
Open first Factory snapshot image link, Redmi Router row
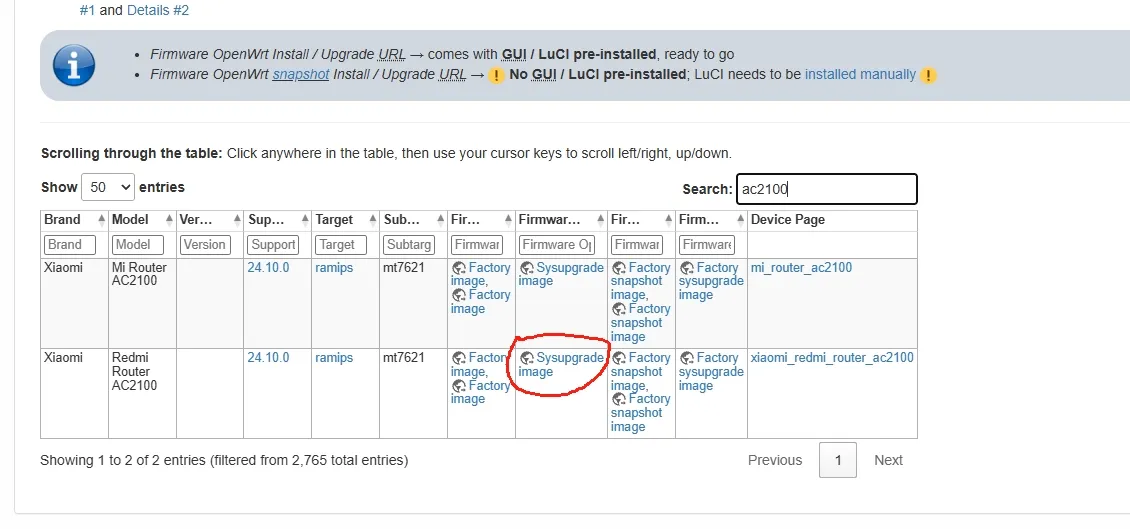click(x=640, y=371)
